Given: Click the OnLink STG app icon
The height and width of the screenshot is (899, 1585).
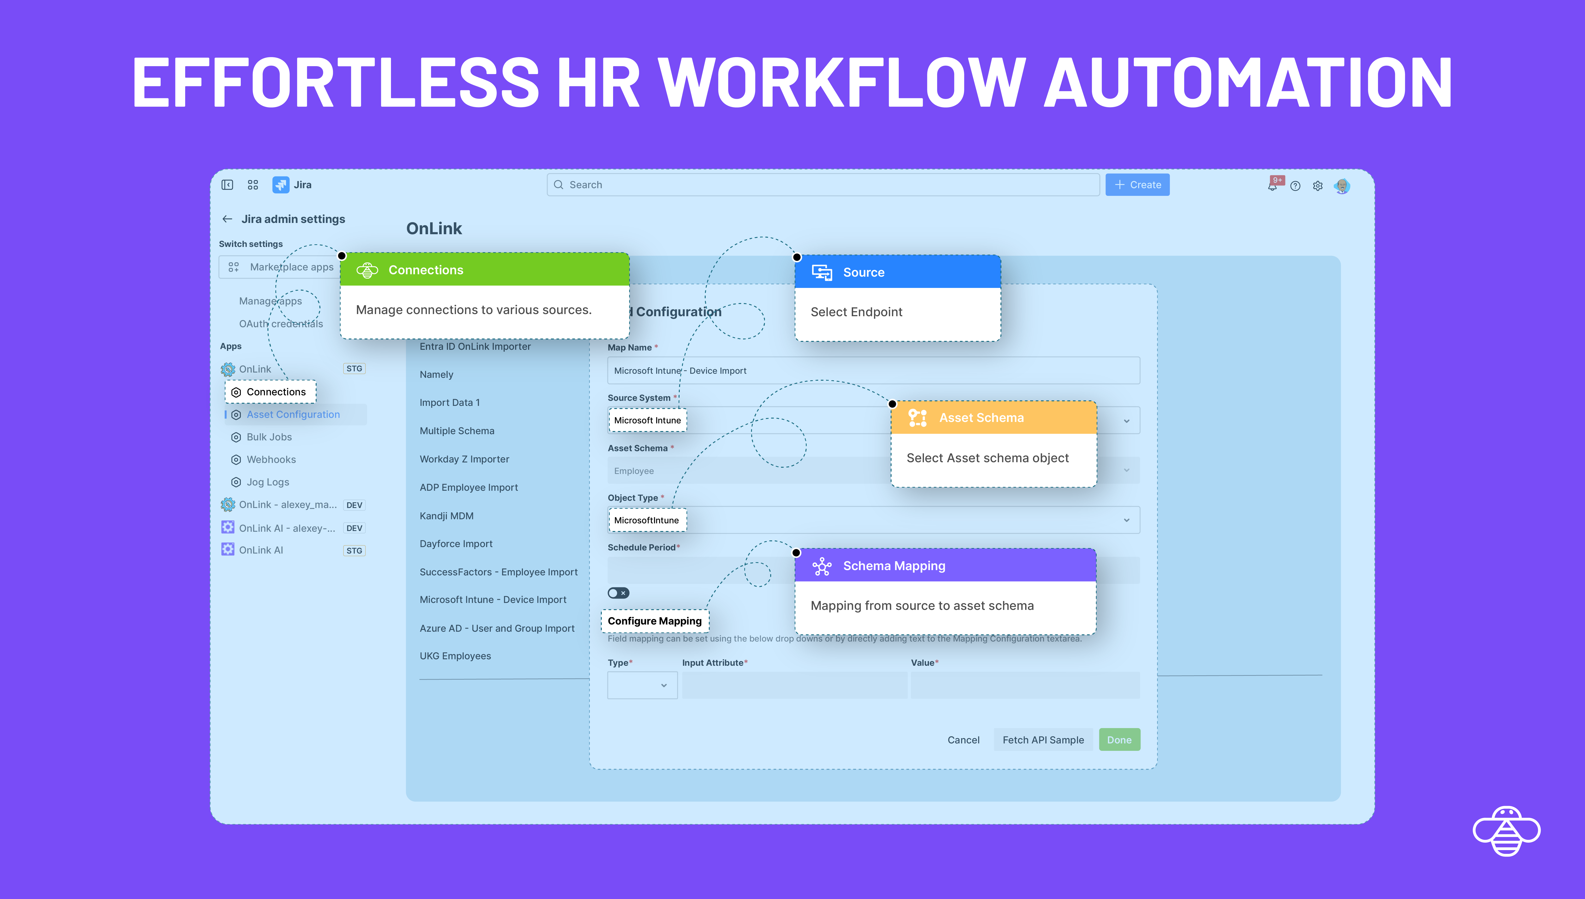Looking at the screenshot, I should click(228, 369).
